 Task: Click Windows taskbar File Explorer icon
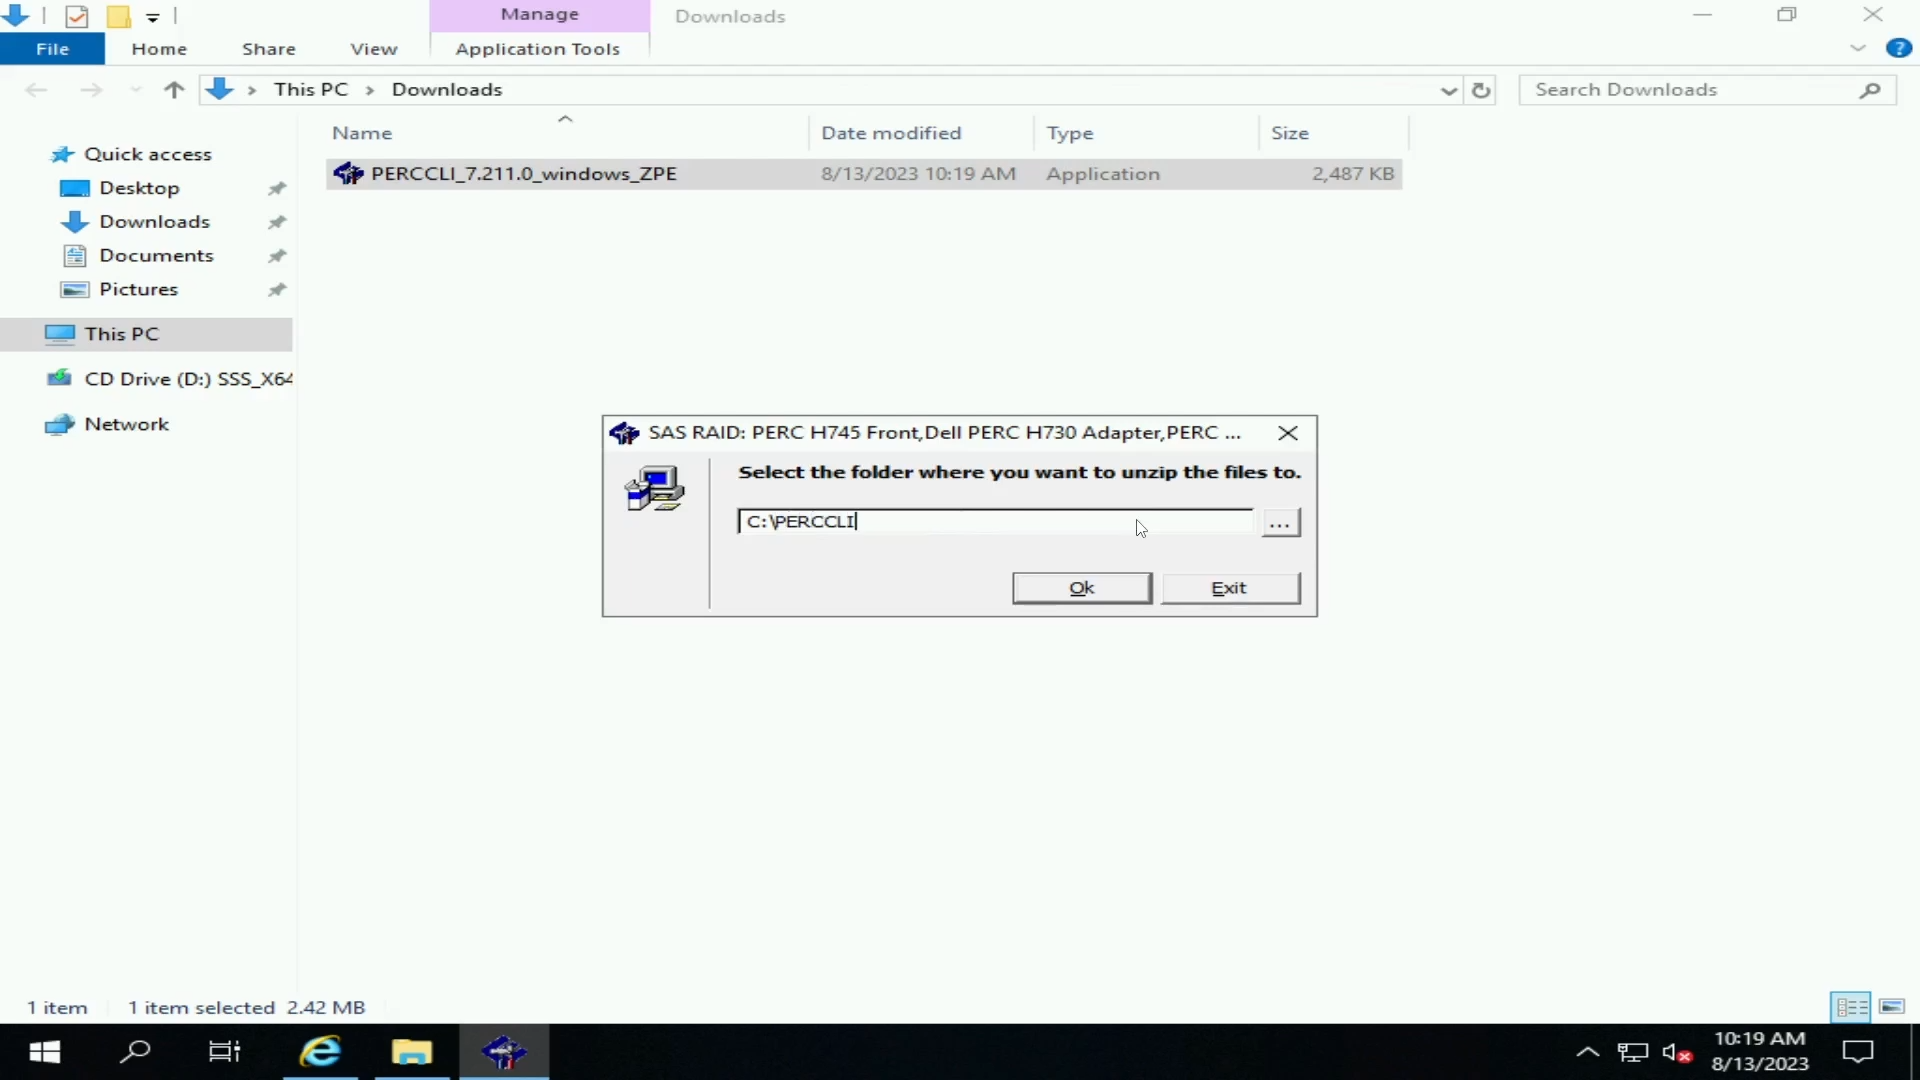coord(411,1051)
